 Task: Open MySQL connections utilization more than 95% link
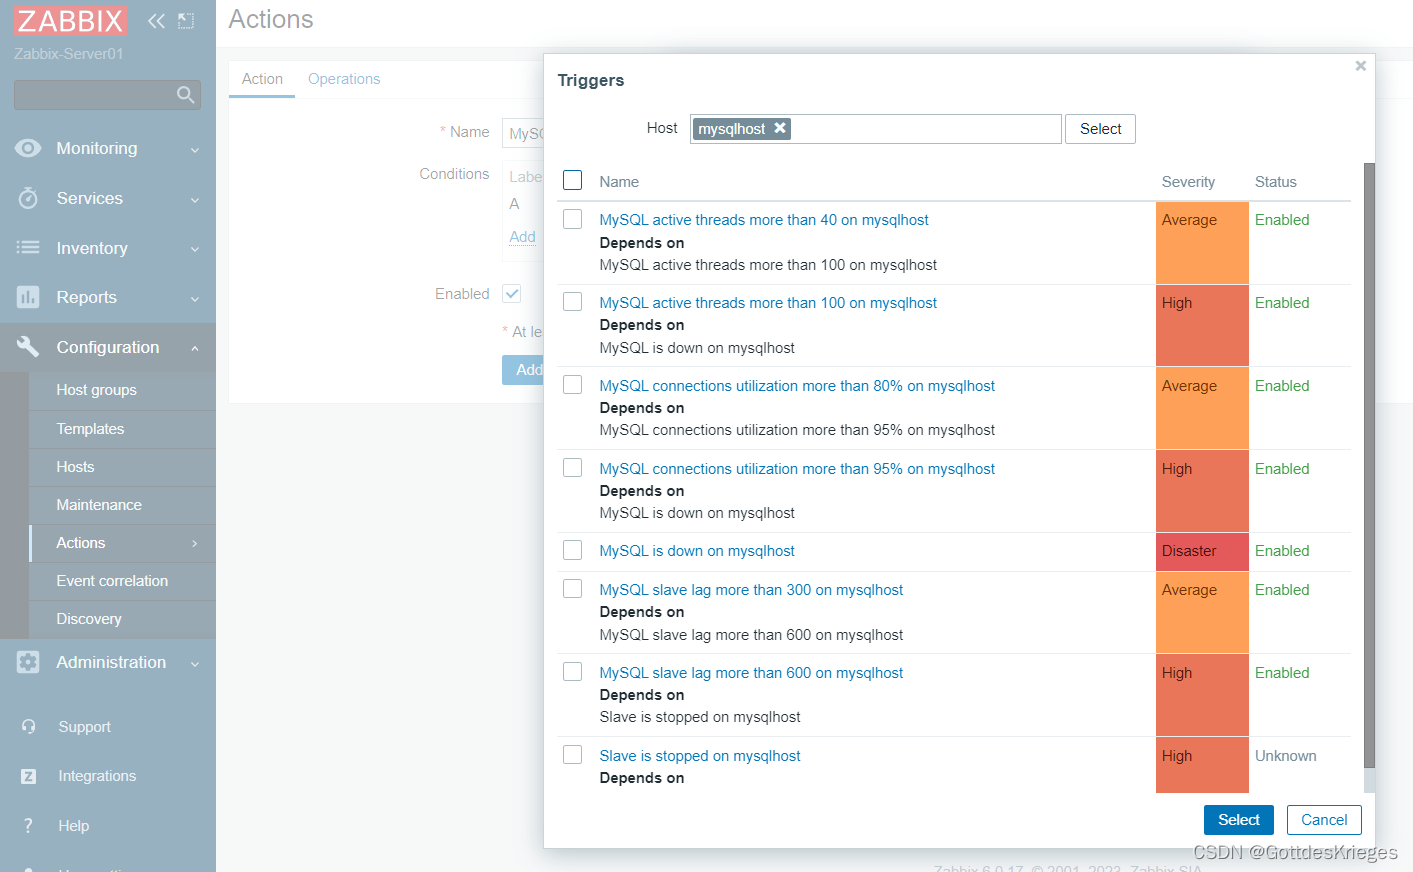click(797, 469)
